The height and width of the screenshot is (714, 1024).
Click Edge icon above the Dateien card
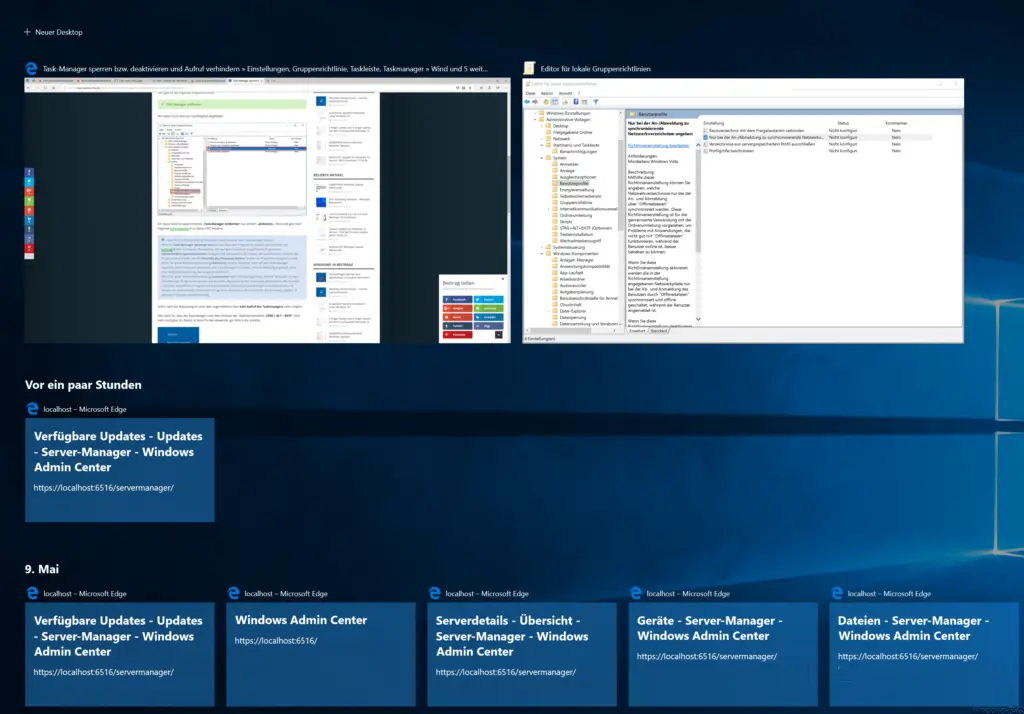[x=837, y=593]
